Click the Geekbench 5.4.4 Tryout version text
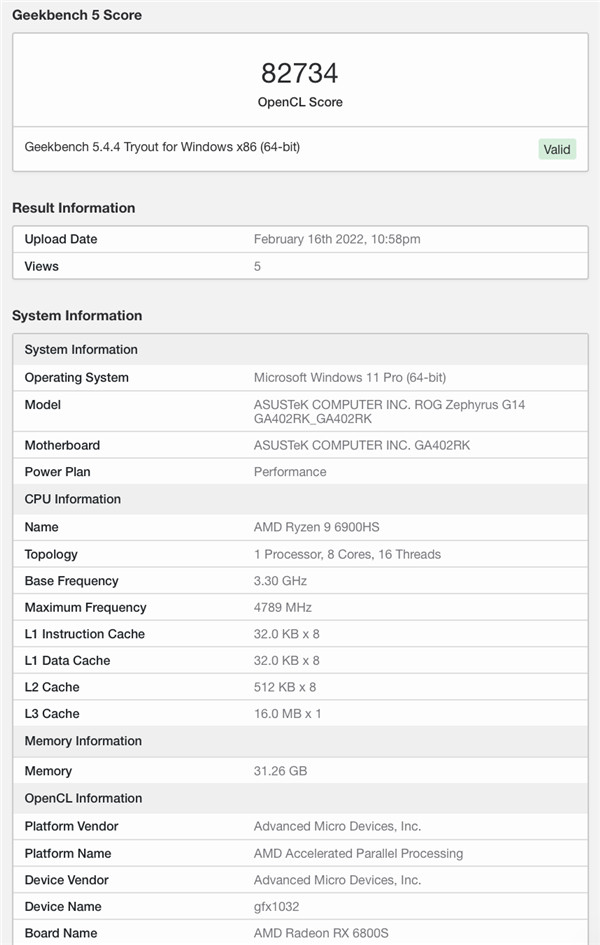 click(x=162, y=147)
